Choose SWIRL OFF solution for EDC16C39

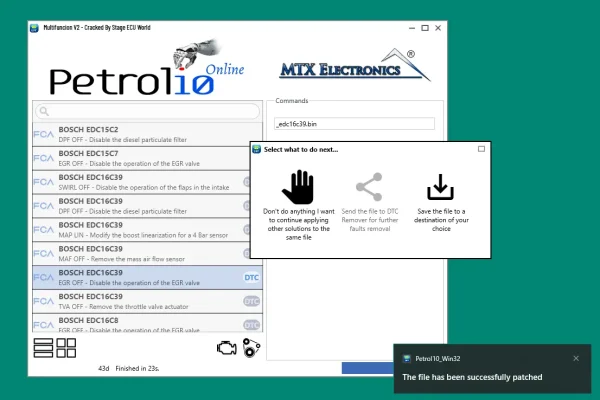click(140, 181)
